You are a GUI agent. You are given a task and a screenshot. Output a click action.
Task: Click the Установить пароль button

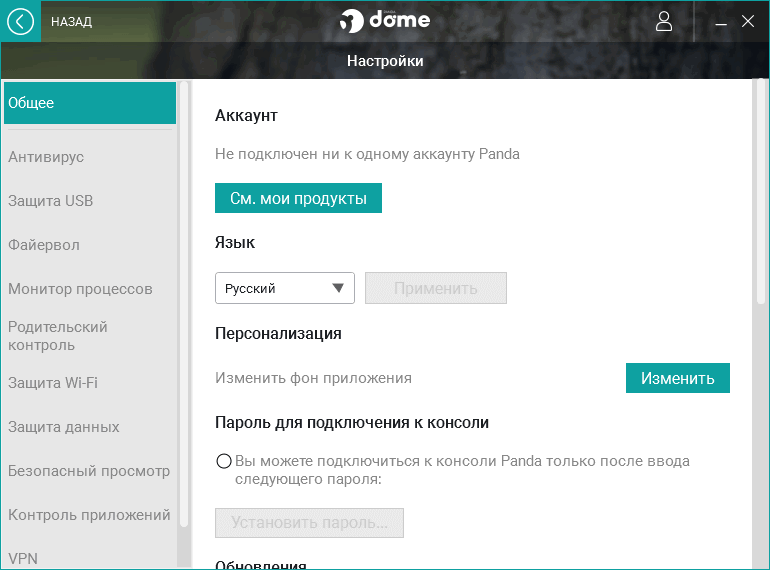point(309,523)
